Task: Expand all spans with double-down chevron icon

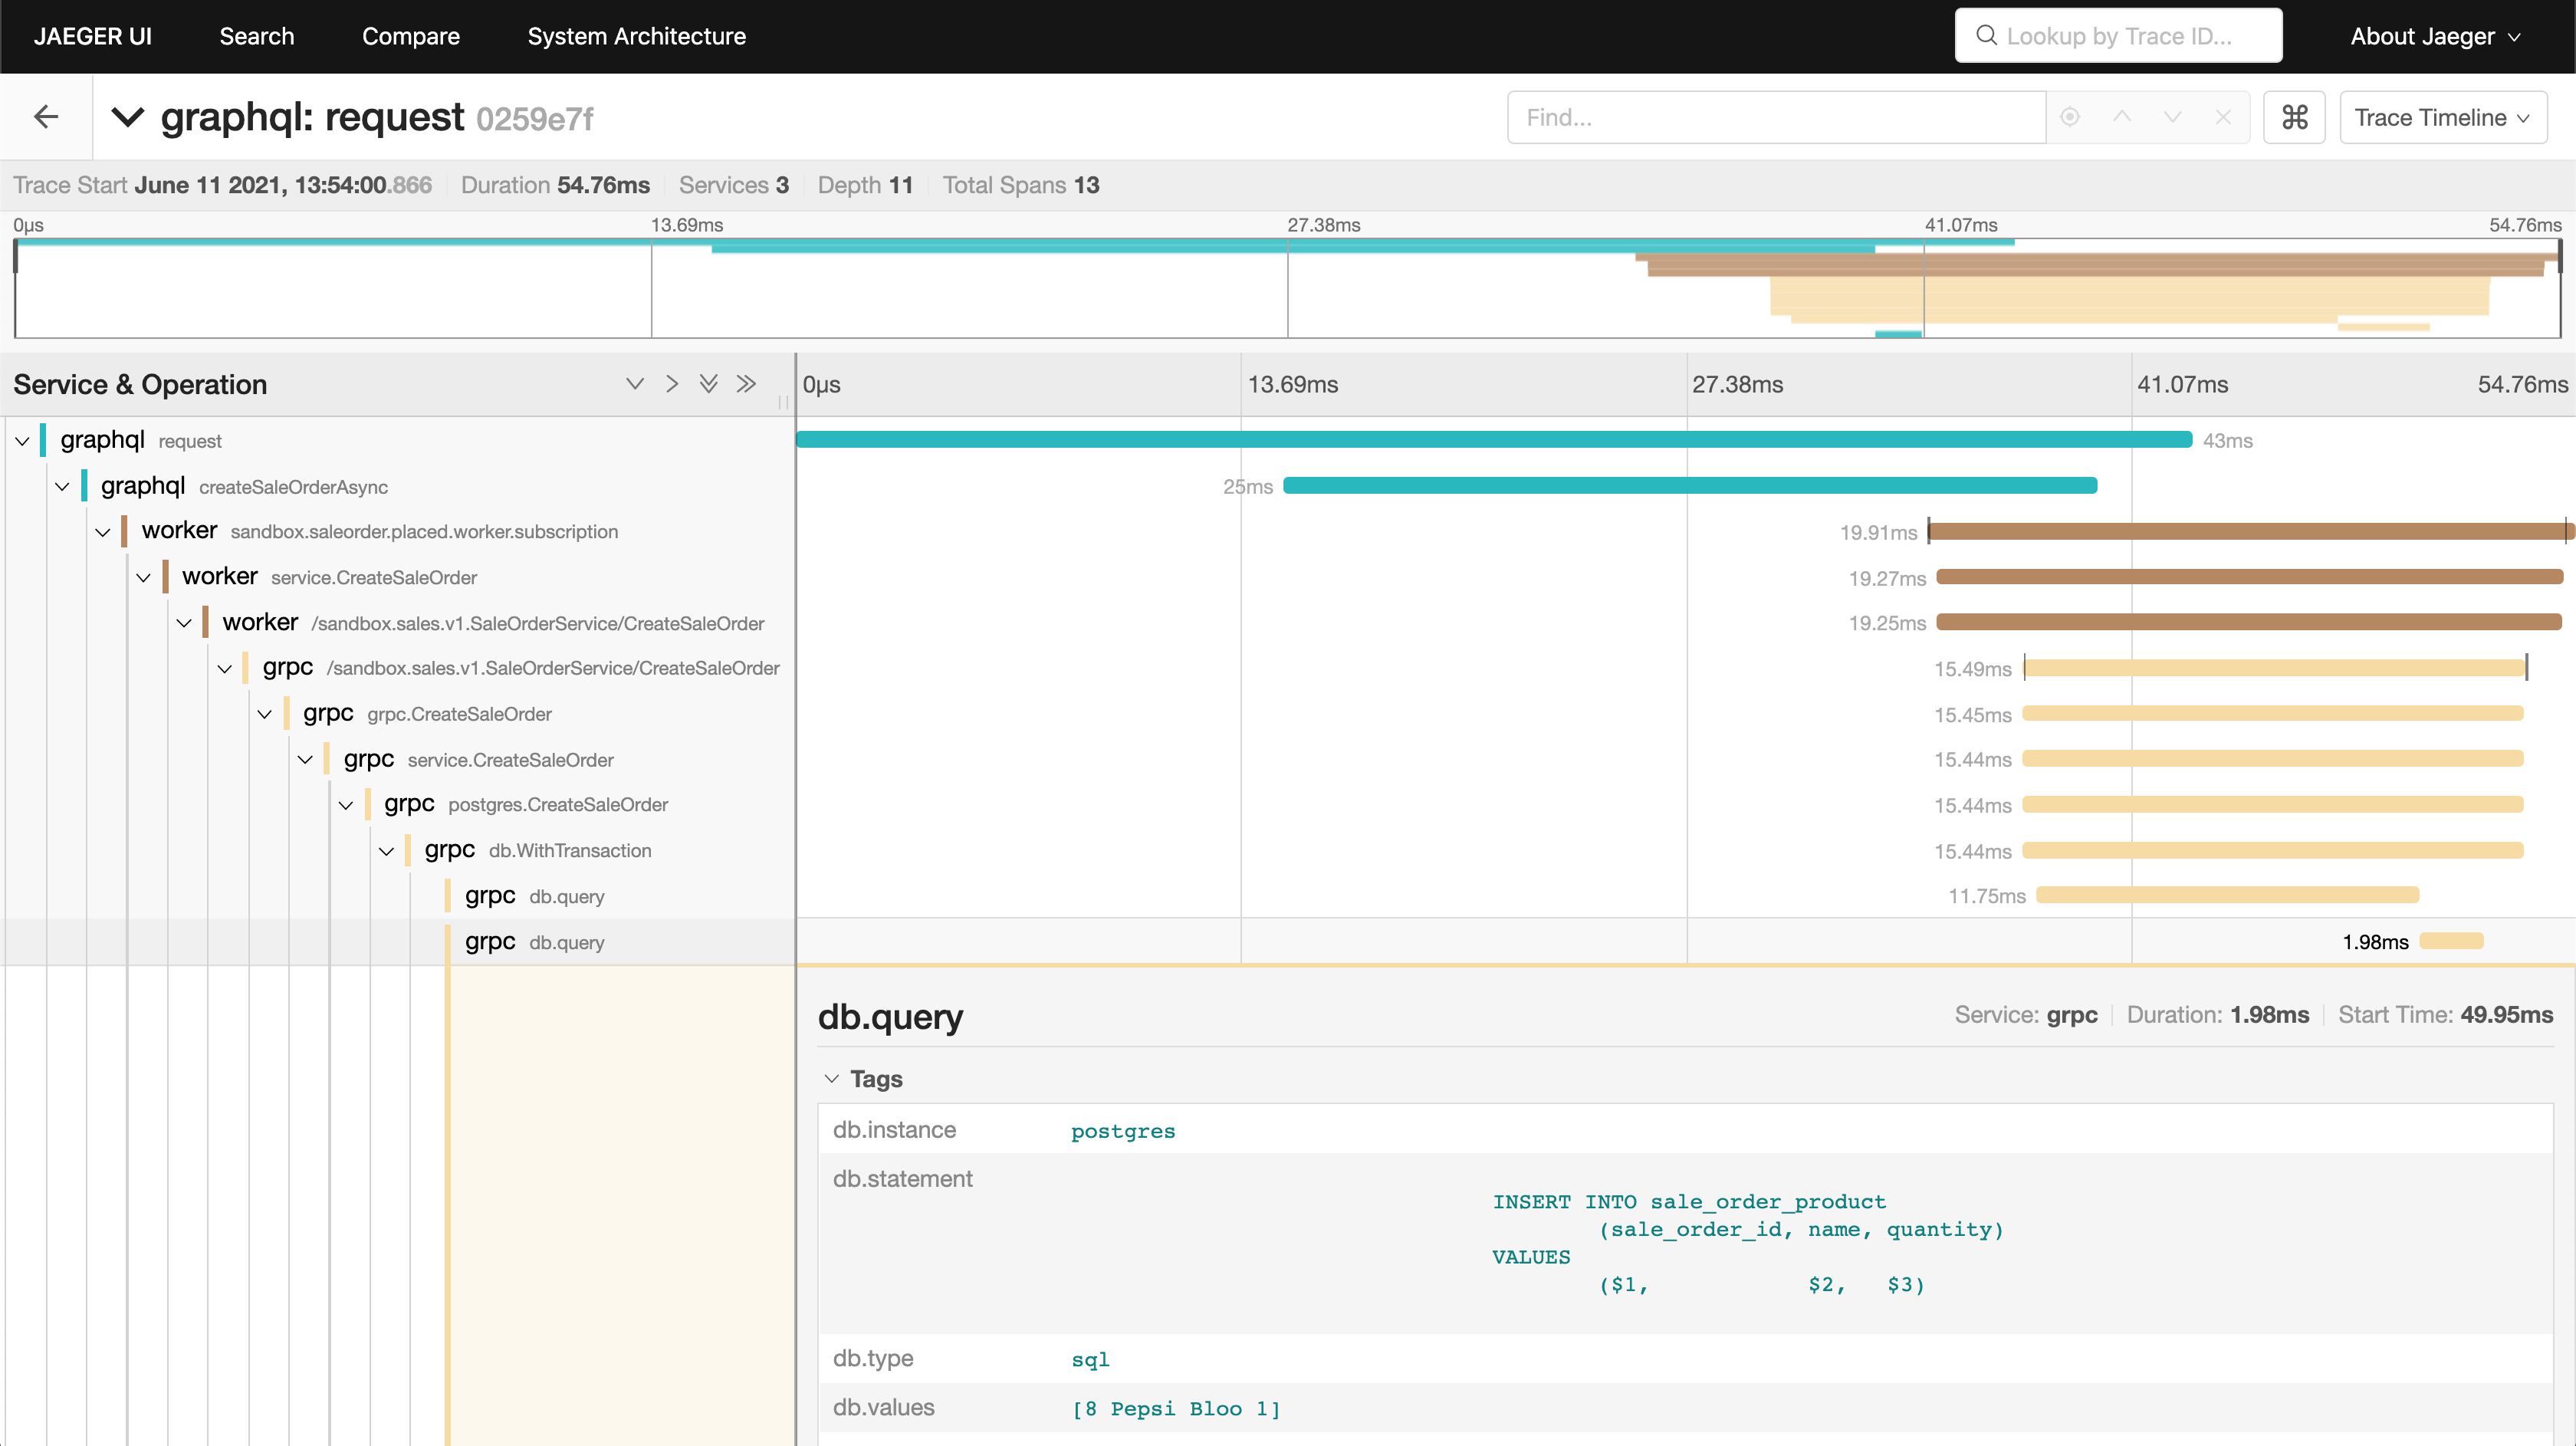Action: tap(709, 384)
